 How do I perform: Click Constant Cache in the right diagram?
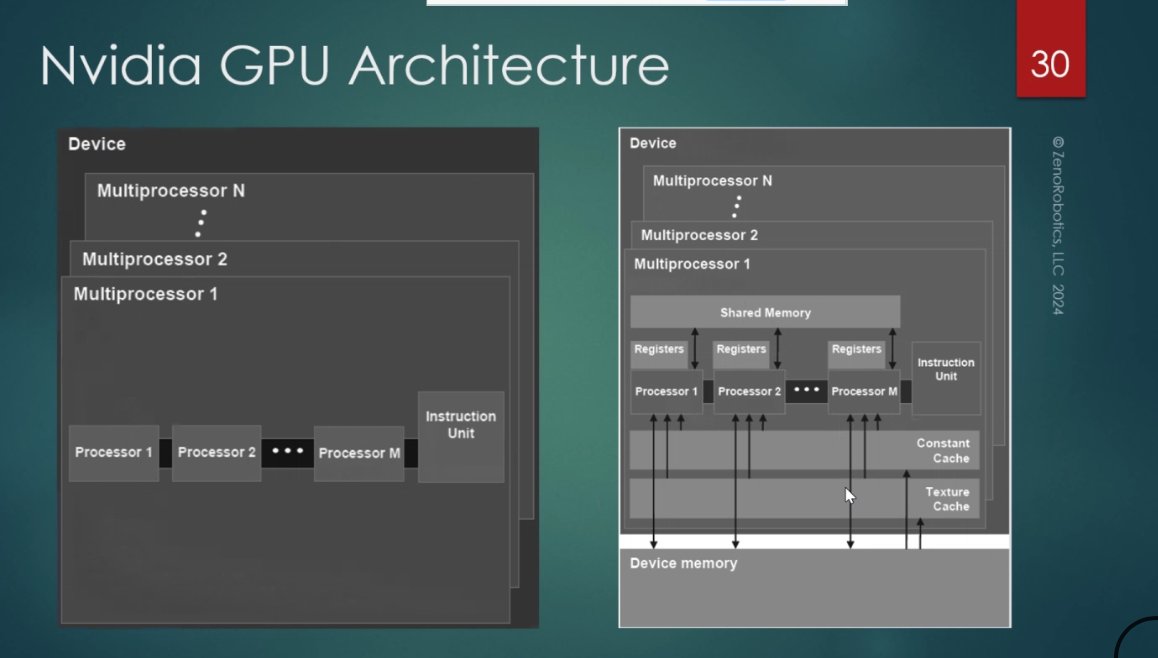pos(942,451)
